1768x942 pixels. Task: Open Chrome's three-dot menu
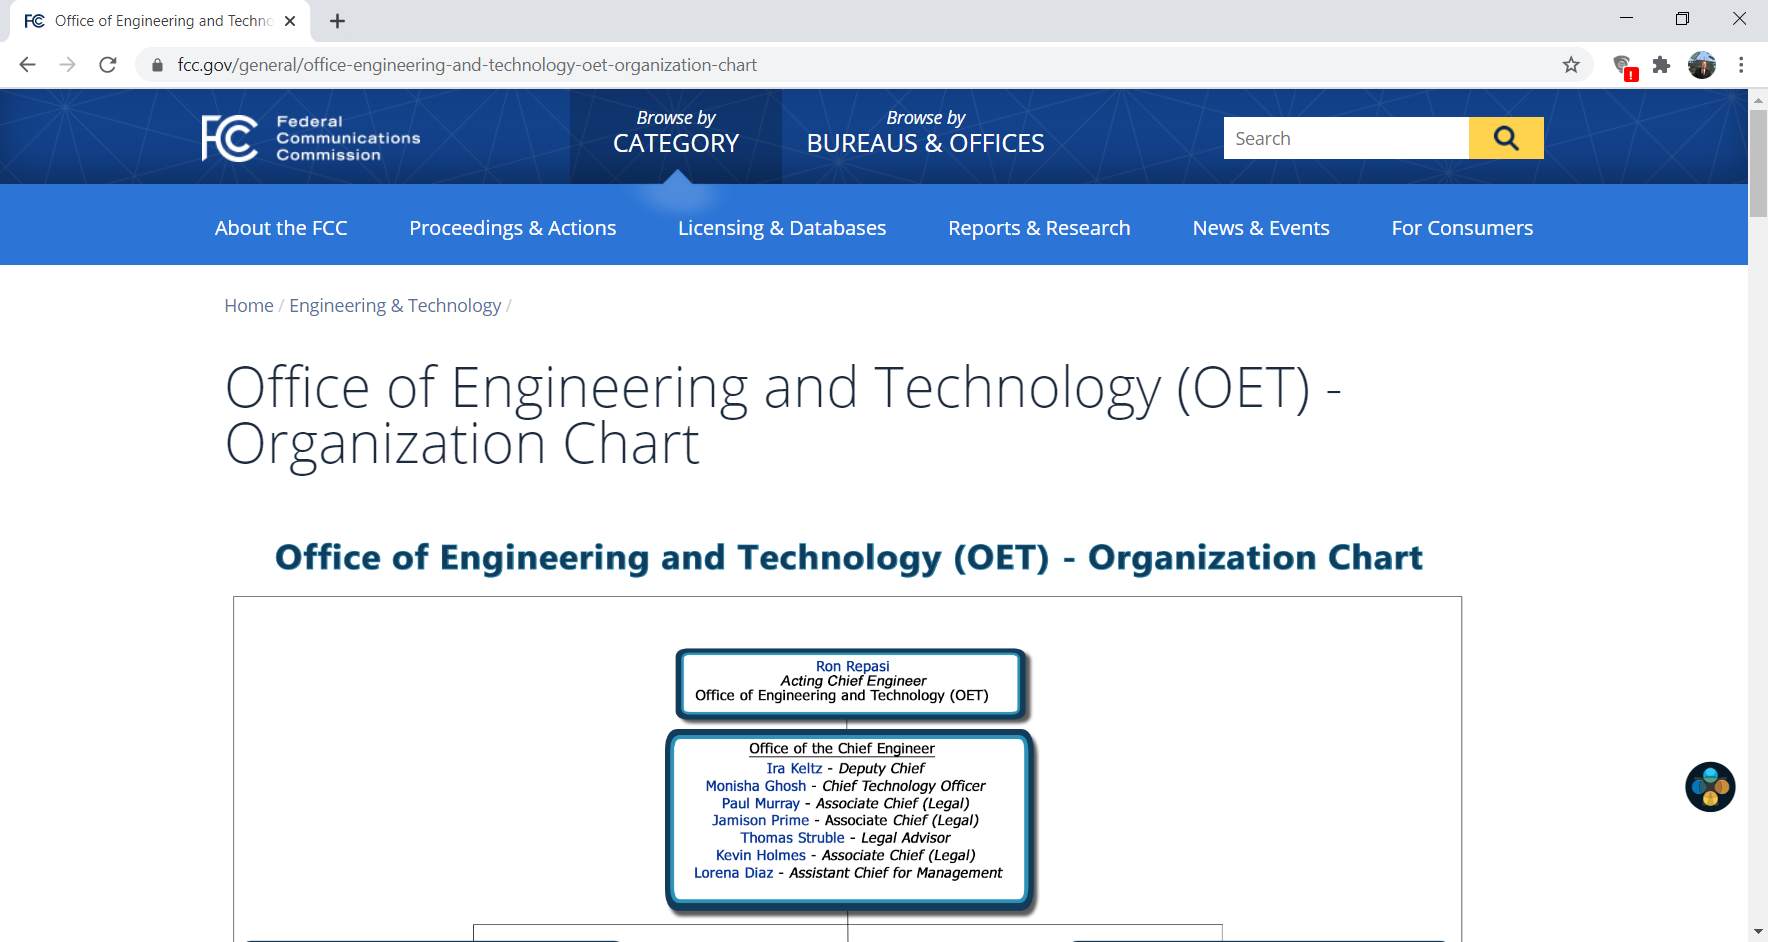tap(1741, 65)
